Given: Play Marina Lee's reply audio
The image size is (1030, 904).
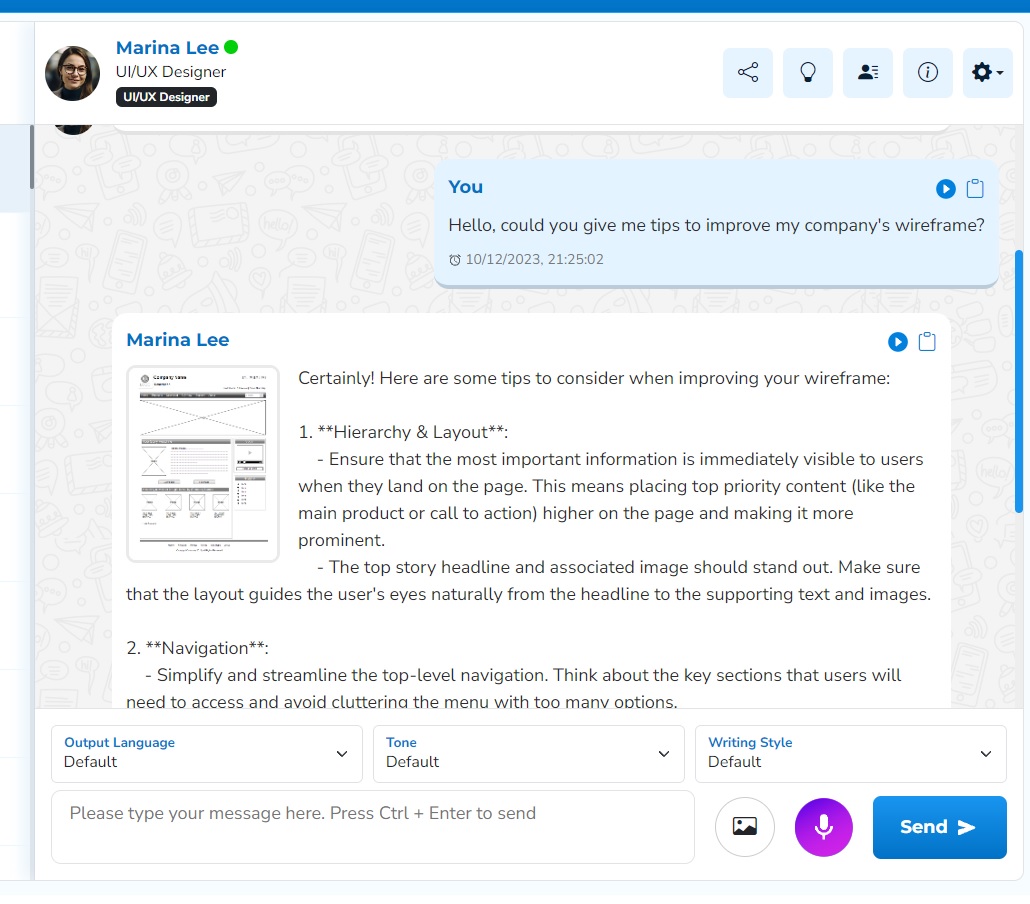Looking at the screenshot, I should (897, 342).
